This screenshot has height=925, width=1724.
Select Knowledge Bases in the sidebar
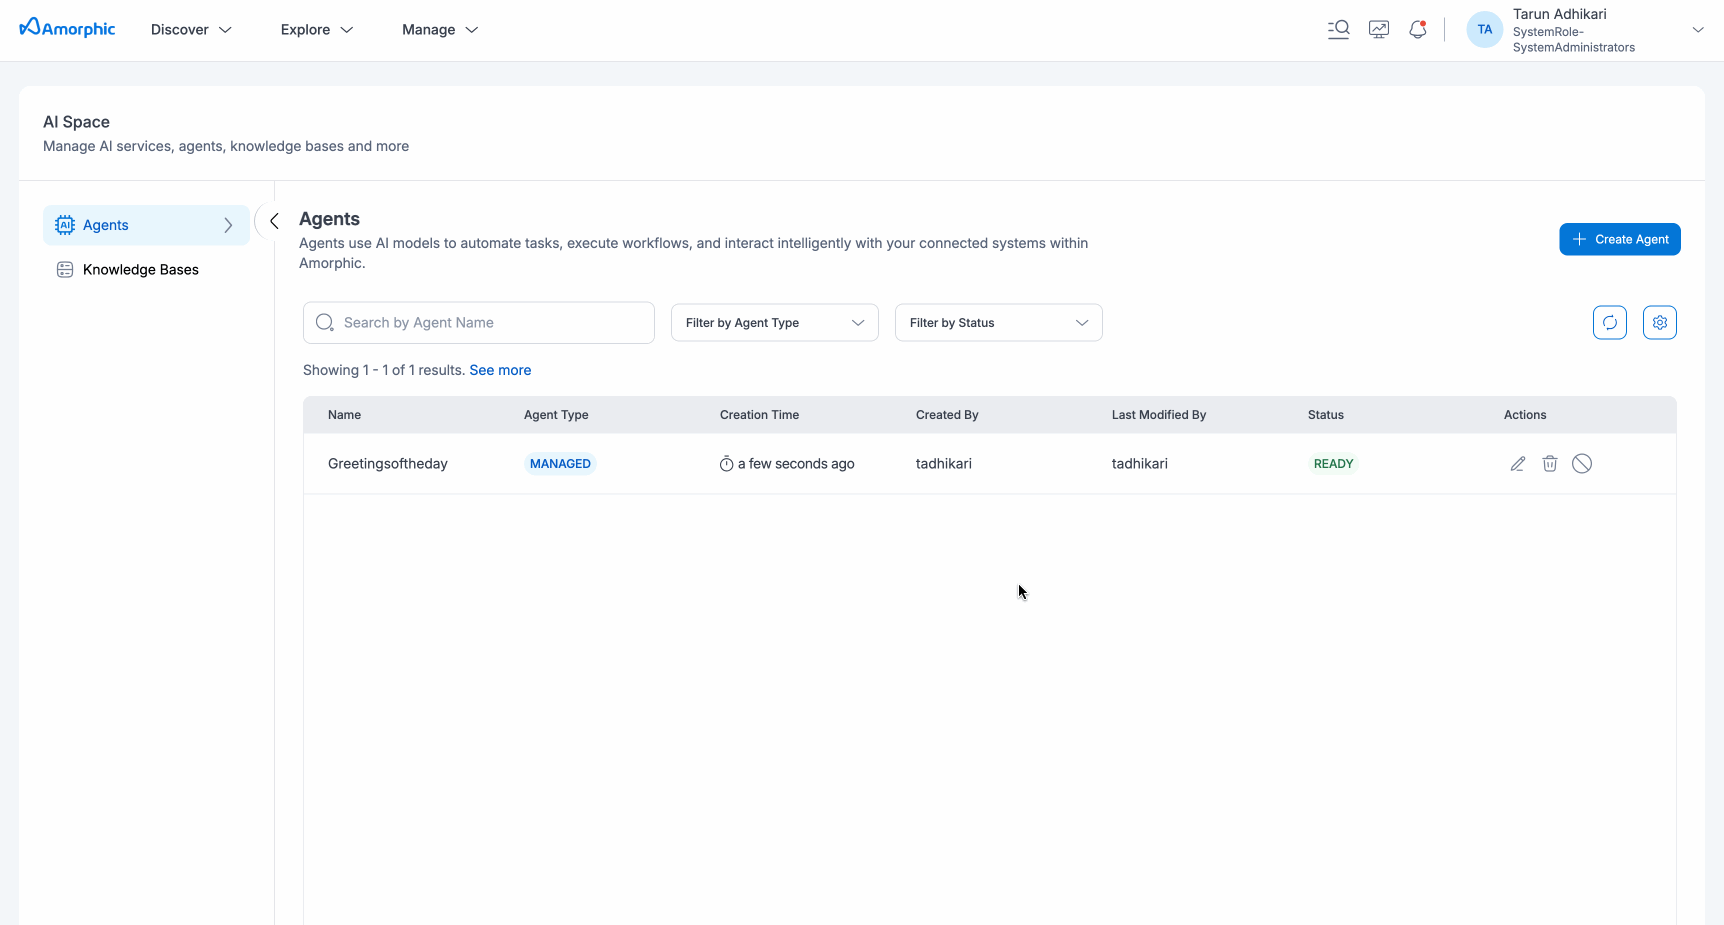tap(141, 270)
